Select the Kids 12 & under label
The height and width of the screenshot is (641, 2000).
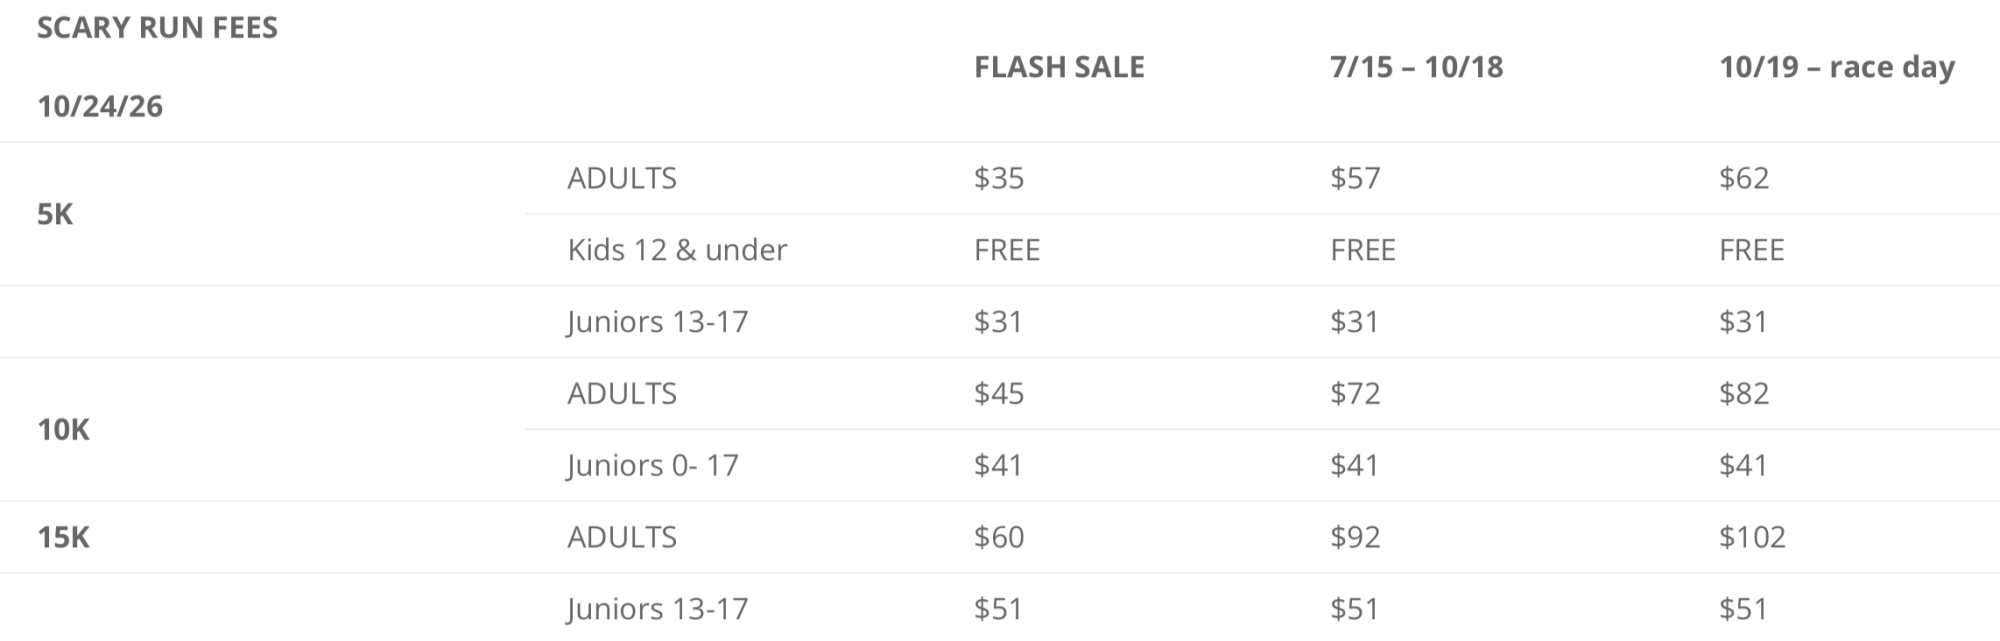pos(677,249)
